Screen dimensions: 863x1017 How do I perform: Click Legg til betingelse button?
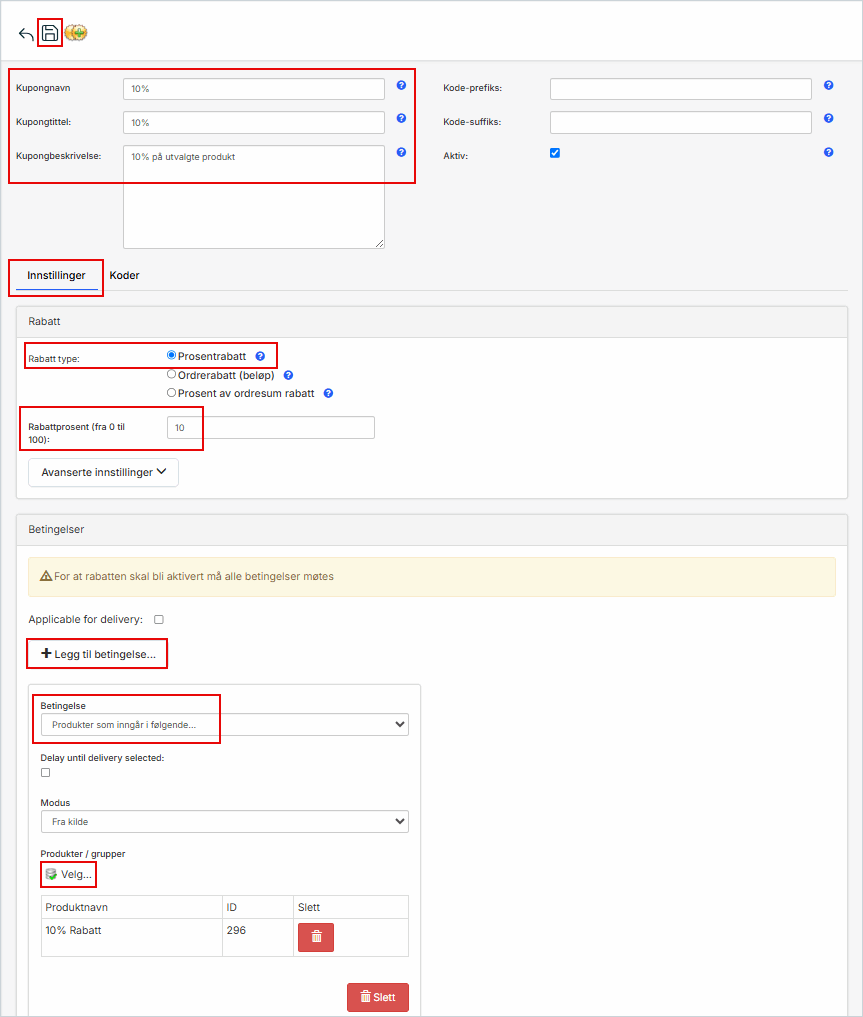(x=98, y=654)
